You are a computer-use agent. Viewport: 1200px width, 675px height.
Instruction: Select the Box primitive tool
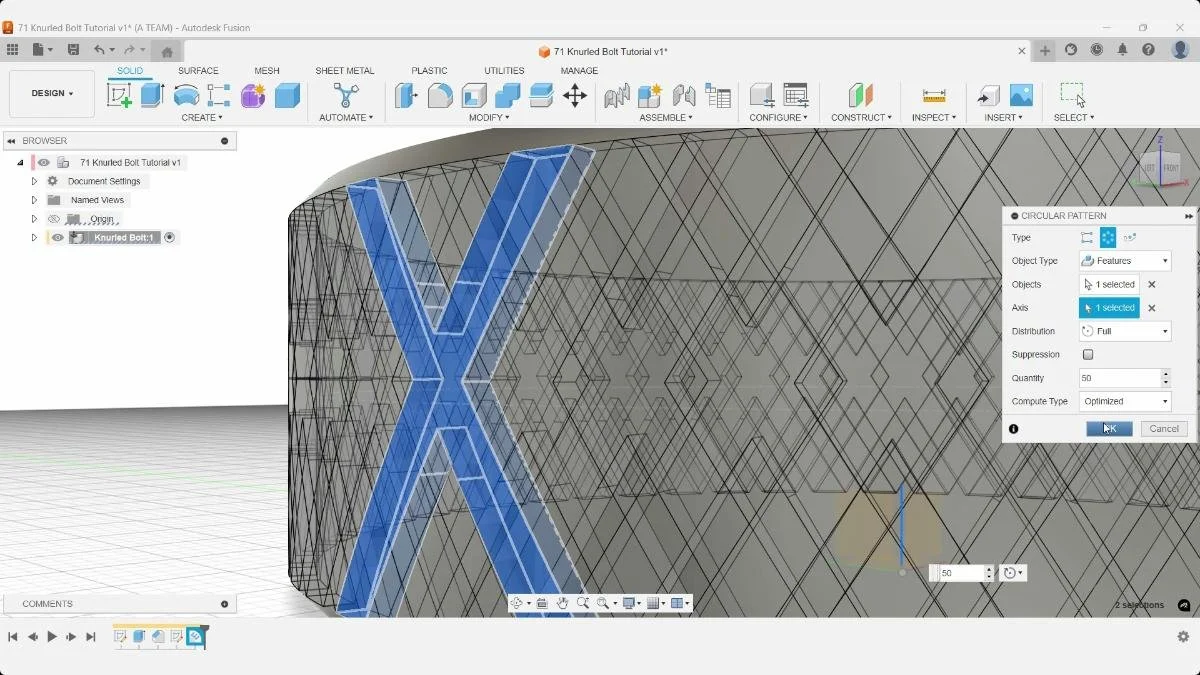287,95
